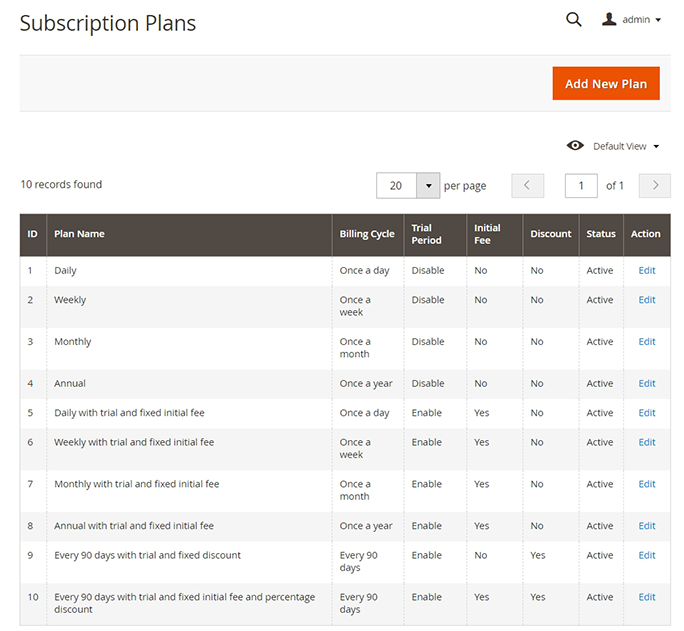The height and width of the screenshot is (631, 684).
Task: Sort by the Plan Name column header
Action: tap(80, 234)
